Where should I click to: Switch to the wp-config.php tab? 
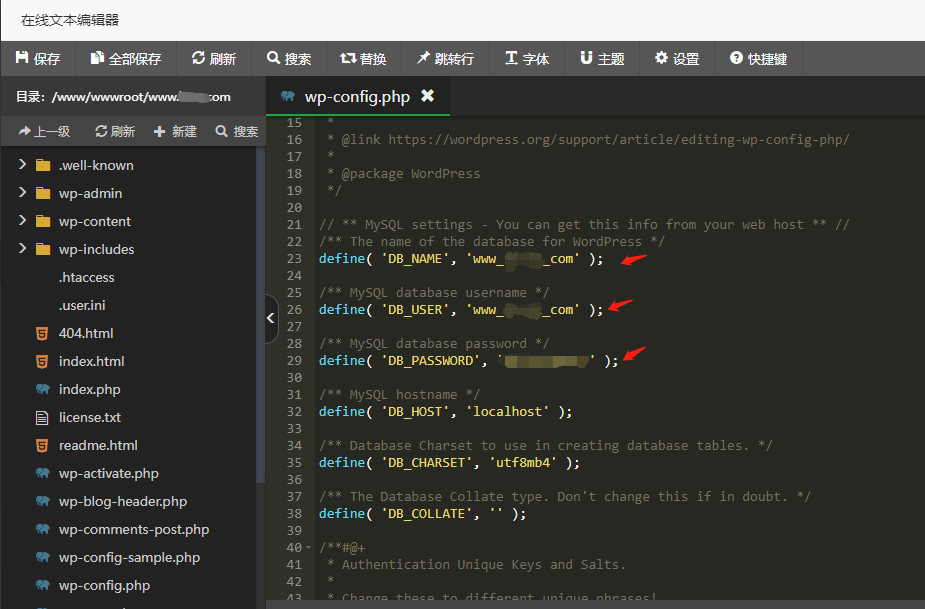click(357, 96)
